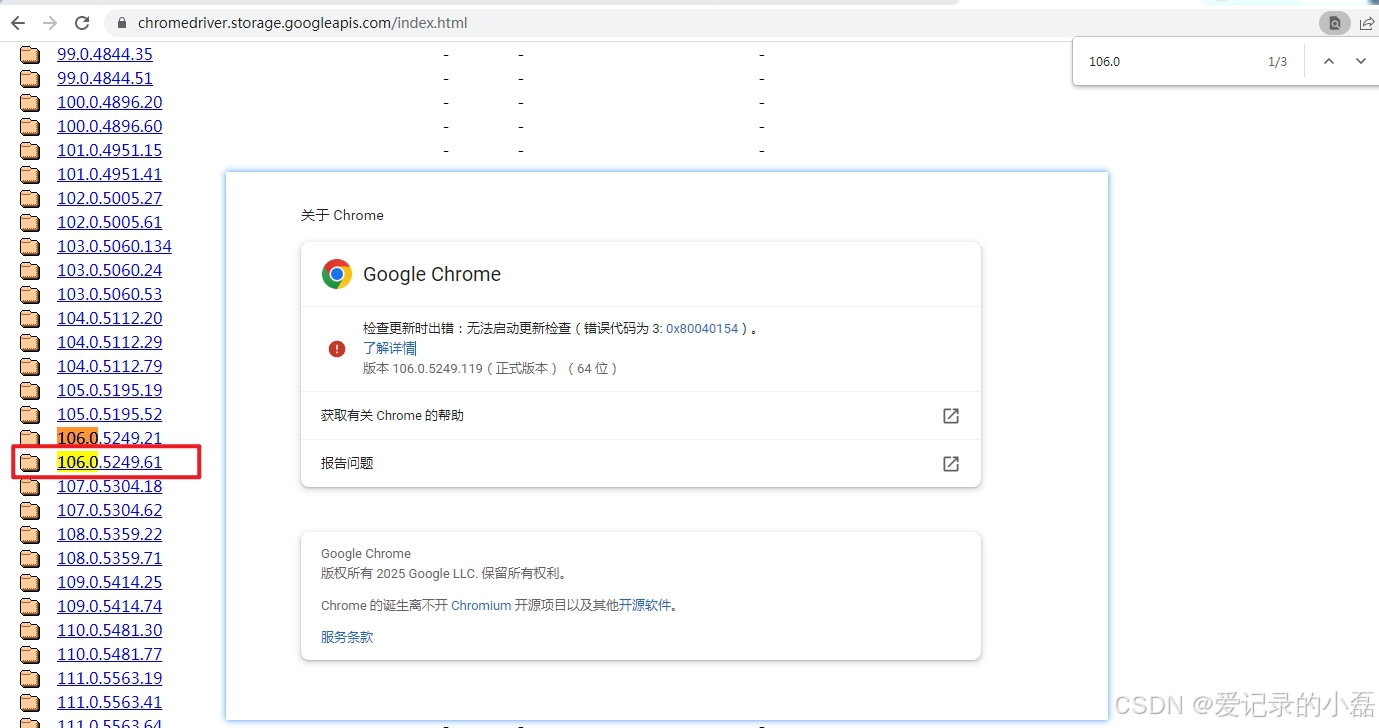Open the 102.0.5005.27 folder link
This screenshot has width=1379, height=728.
coord(109,198)
